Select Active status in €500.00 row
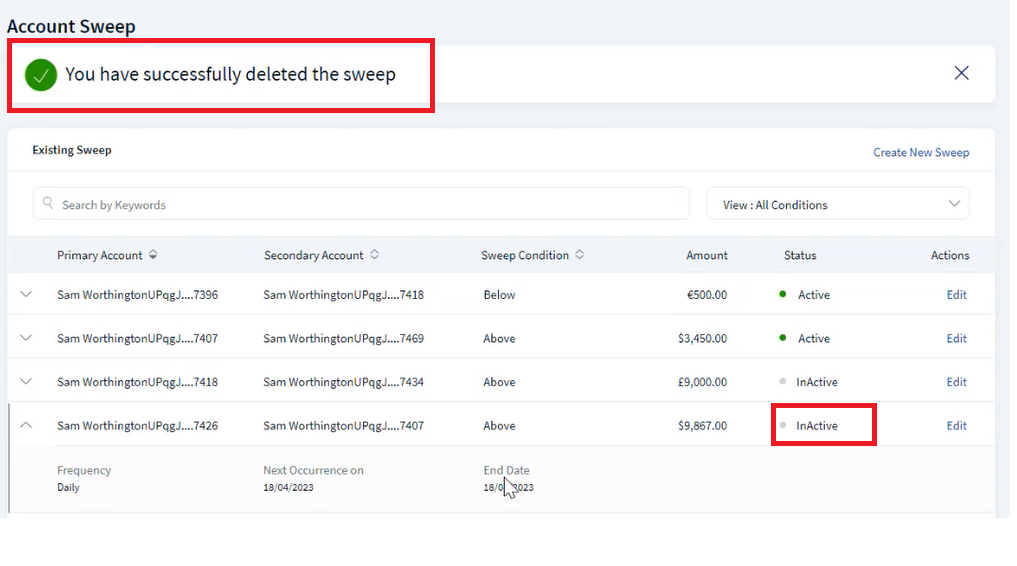 coord(805,294)
